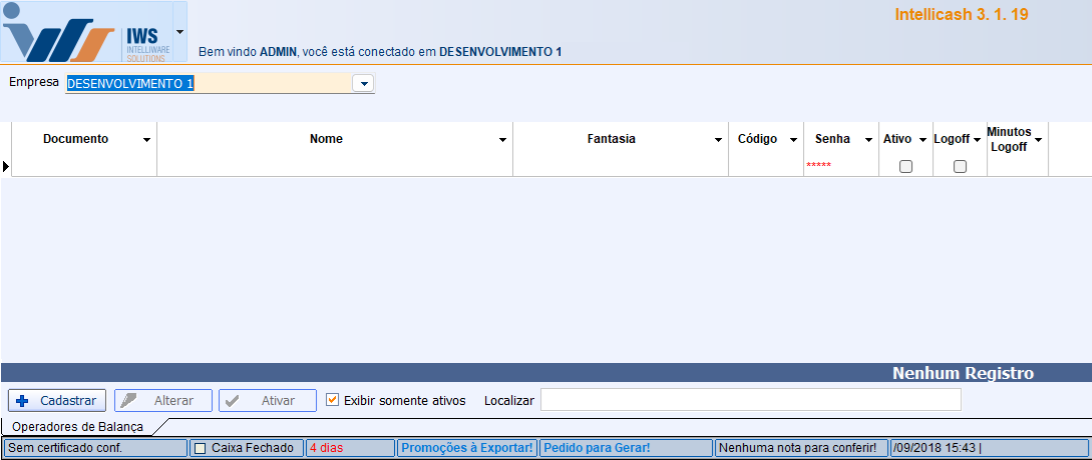Image resolution: width=1092 pixels, height=460 pixels.
Task: Click the row indicator arrow in grid
Action: [x=6, y=166]
